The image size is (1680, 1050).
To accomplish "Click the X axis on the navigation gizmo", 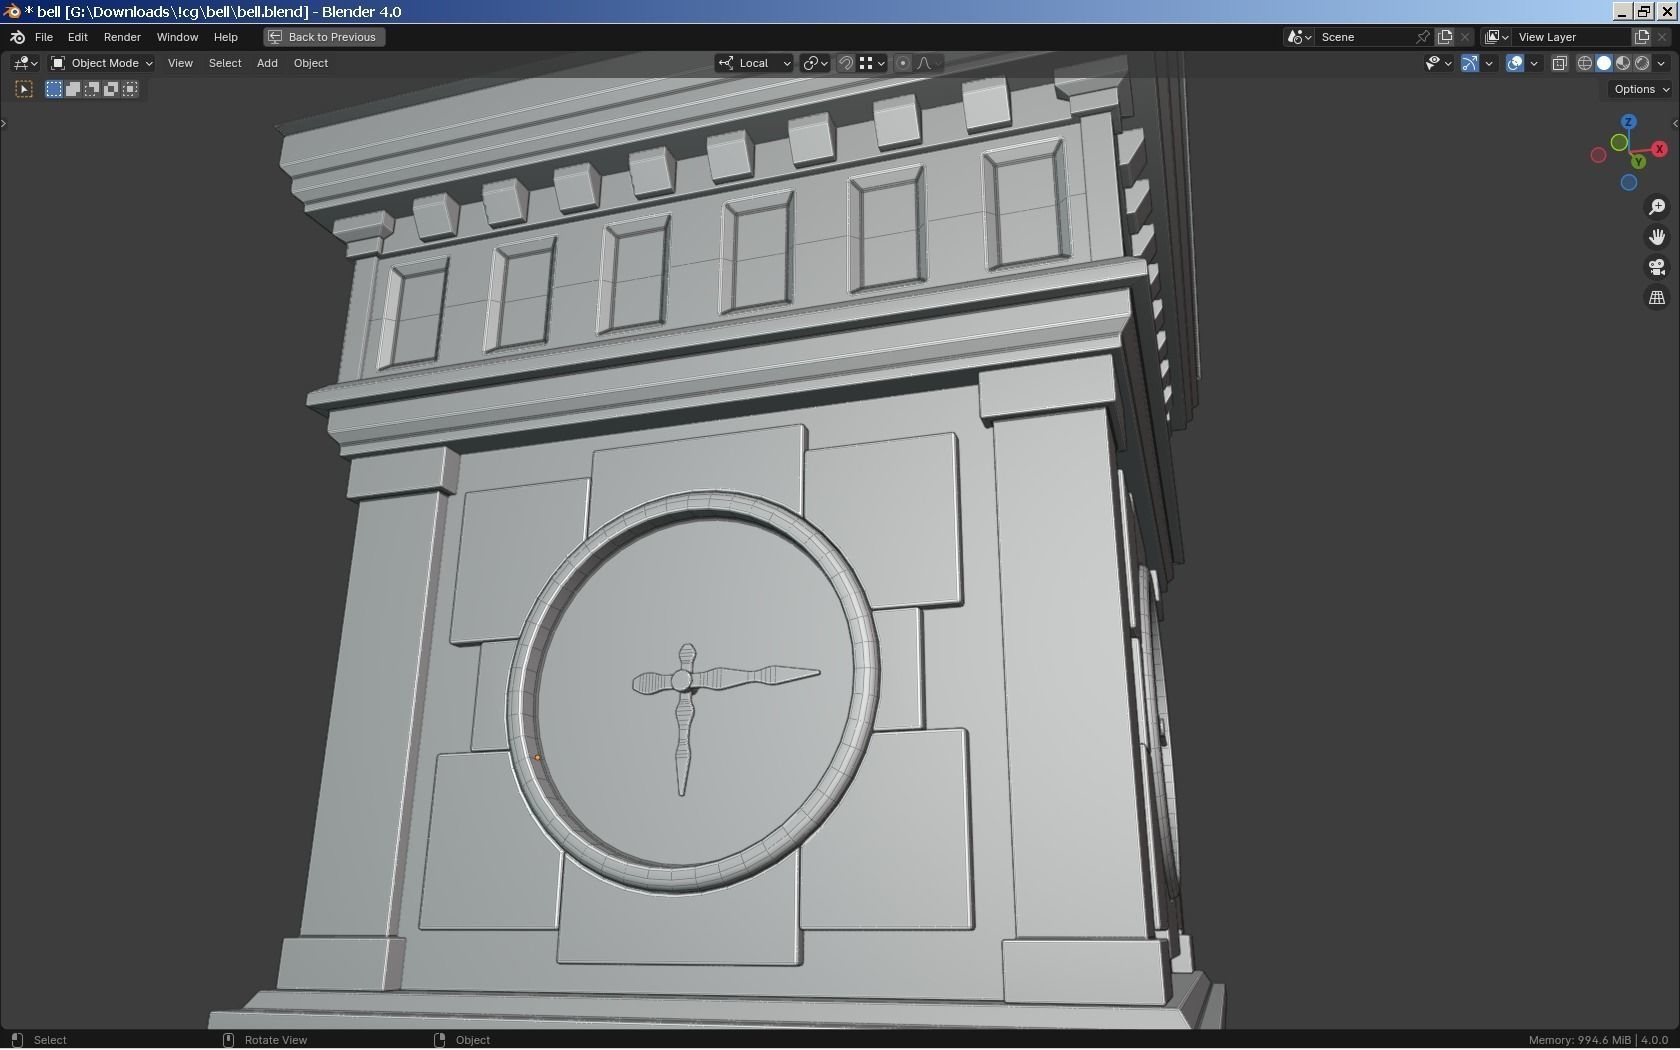I will coord(1660,149).
